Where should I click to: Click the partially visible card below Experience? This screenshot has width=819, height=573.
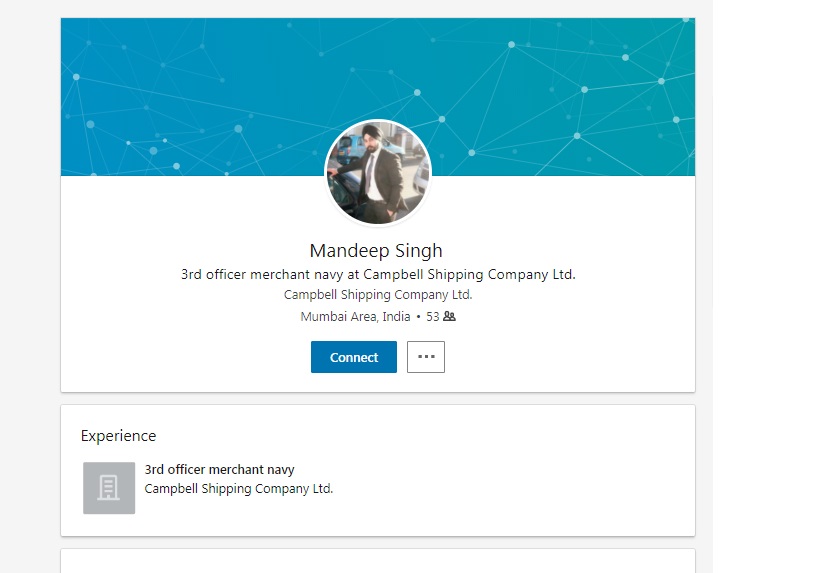[x=378, y=562]
